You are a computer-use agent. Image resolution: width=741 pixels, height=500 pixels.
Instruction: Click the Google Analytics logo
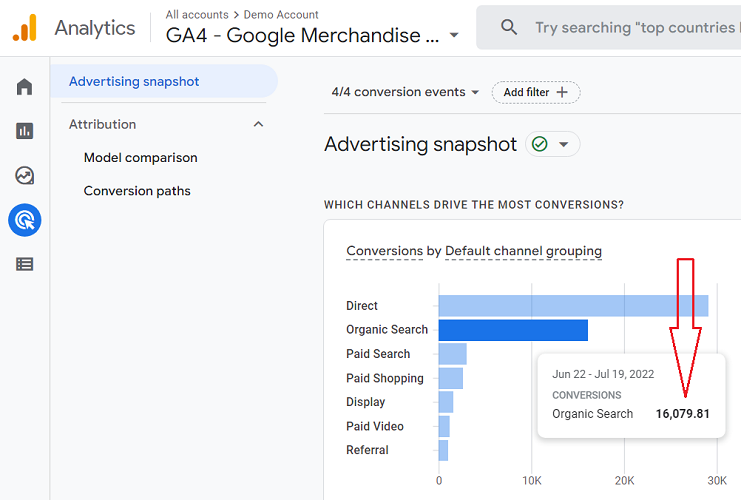[25, 27]
